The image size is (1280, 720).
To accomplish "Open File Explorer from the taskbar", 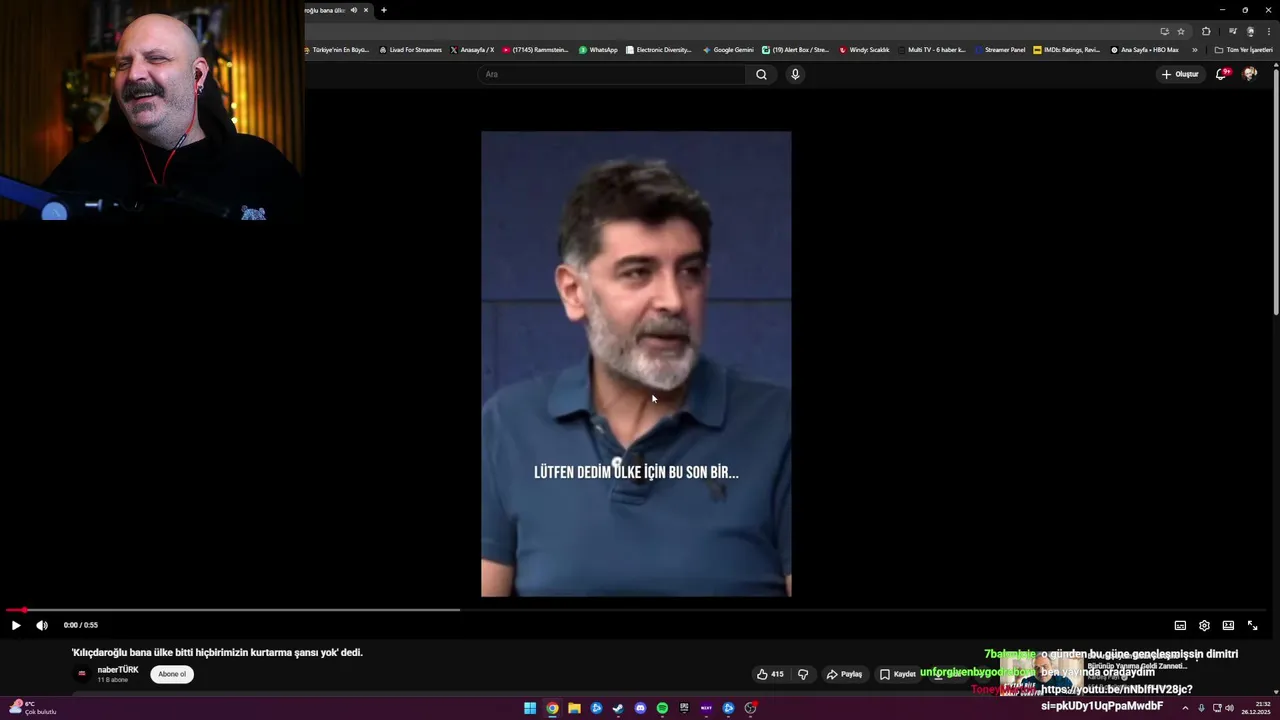I will tap(574, 708).
